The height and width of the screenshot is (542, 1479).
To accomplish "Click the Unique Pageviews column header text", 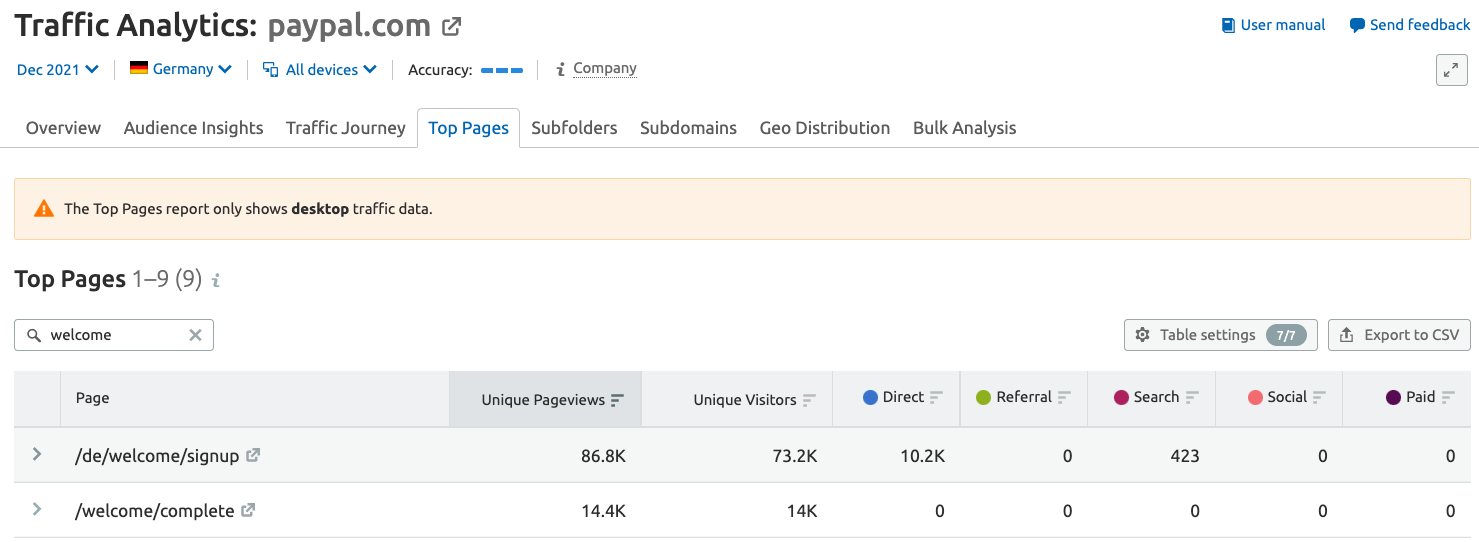I will (x=543, y=400).
